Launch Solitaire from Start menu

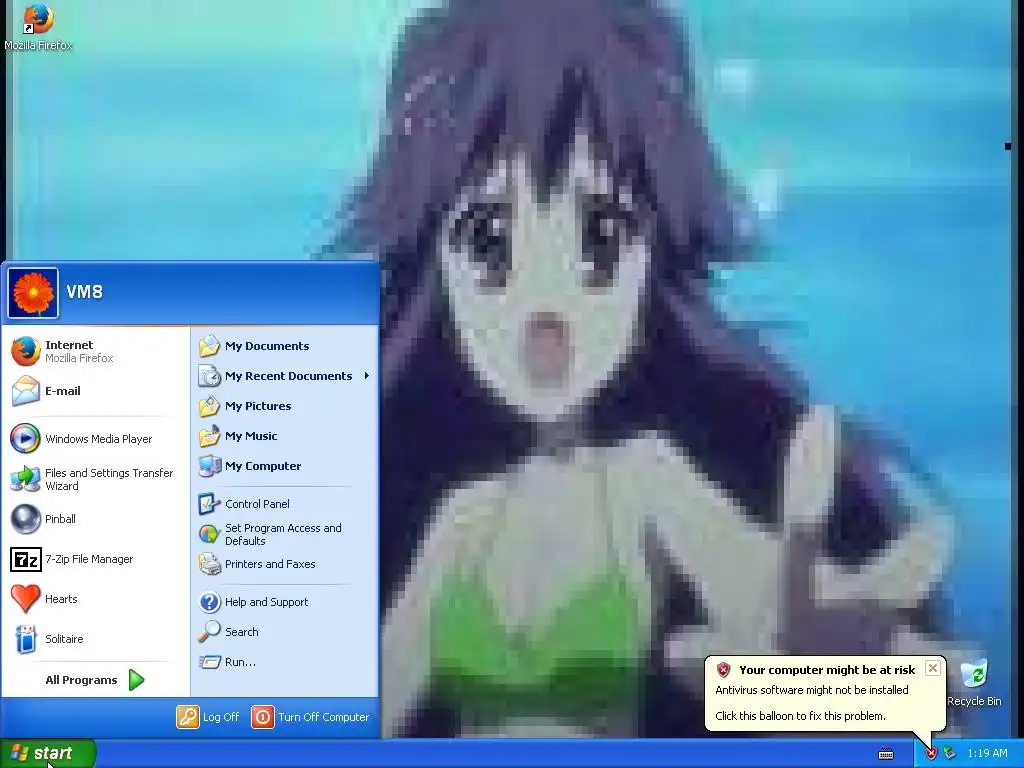point(96,639)
